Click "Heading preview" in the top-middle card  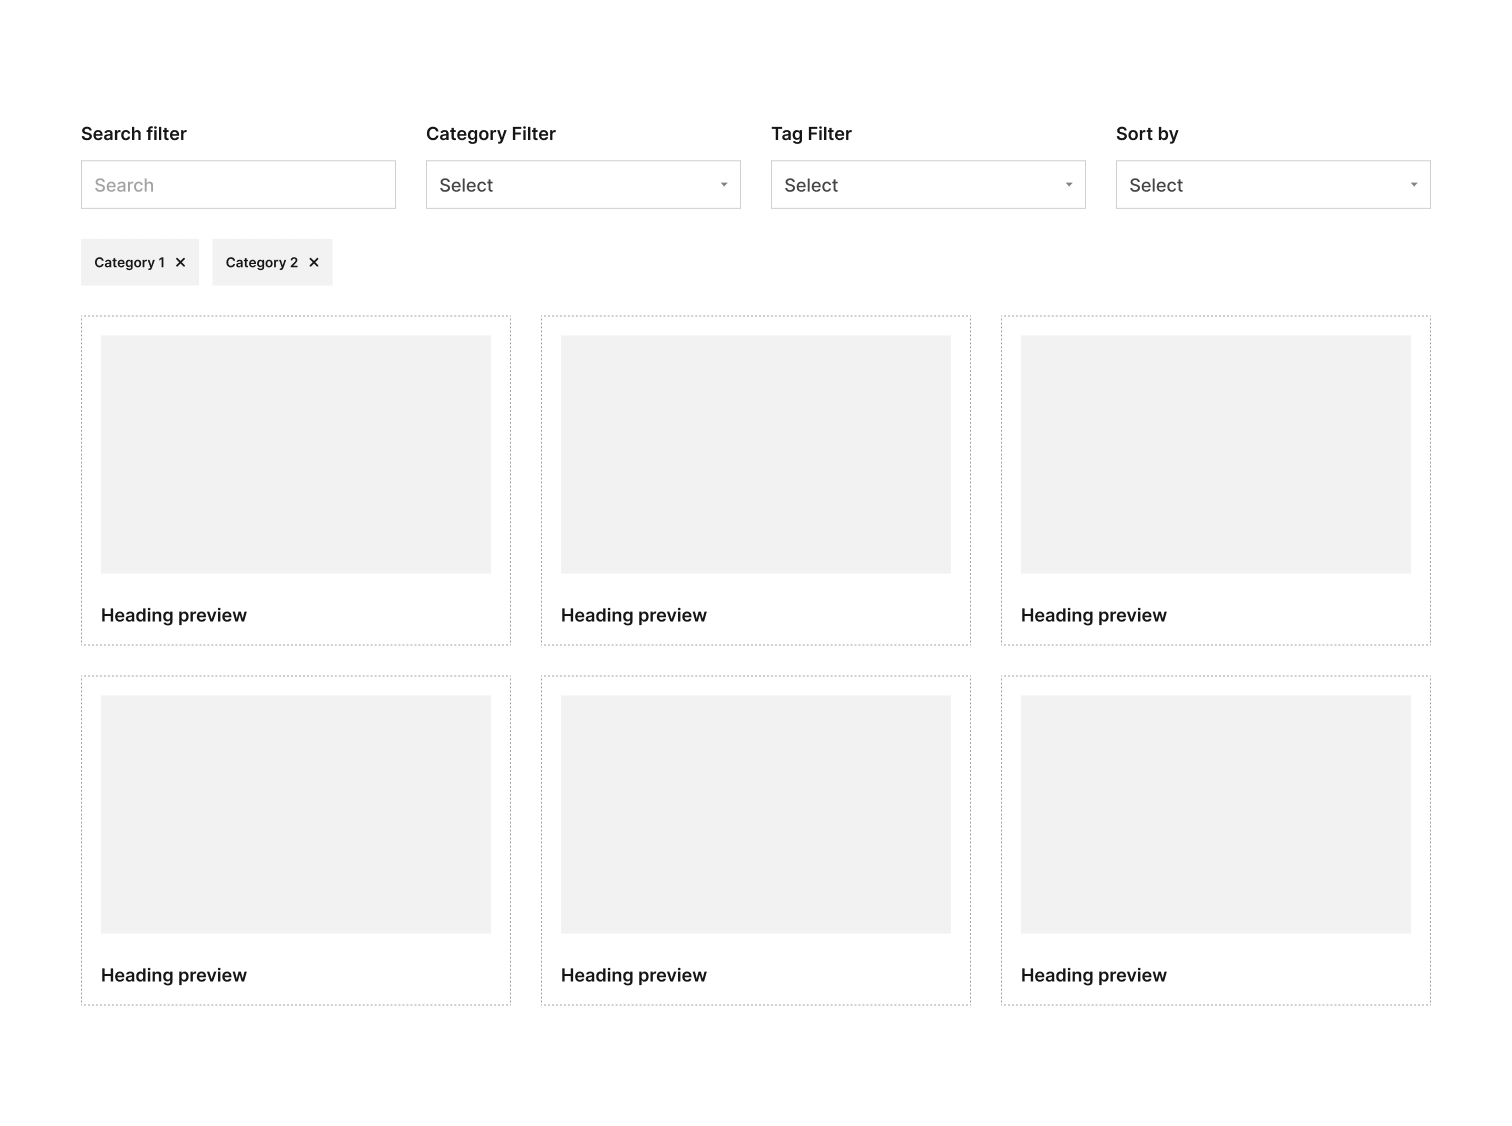(634, 615)
